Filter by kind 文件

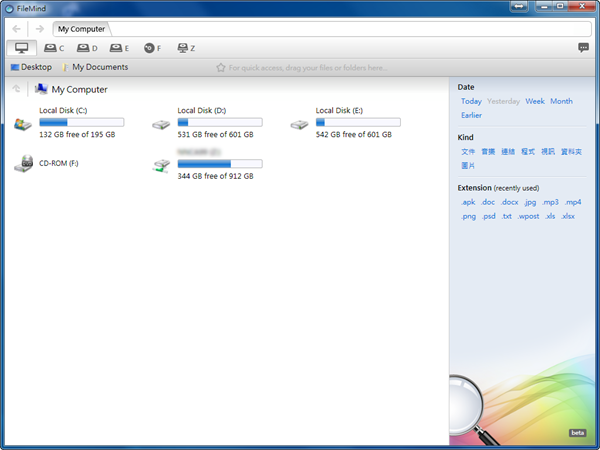pyautogui.click(x=468, y=152)
